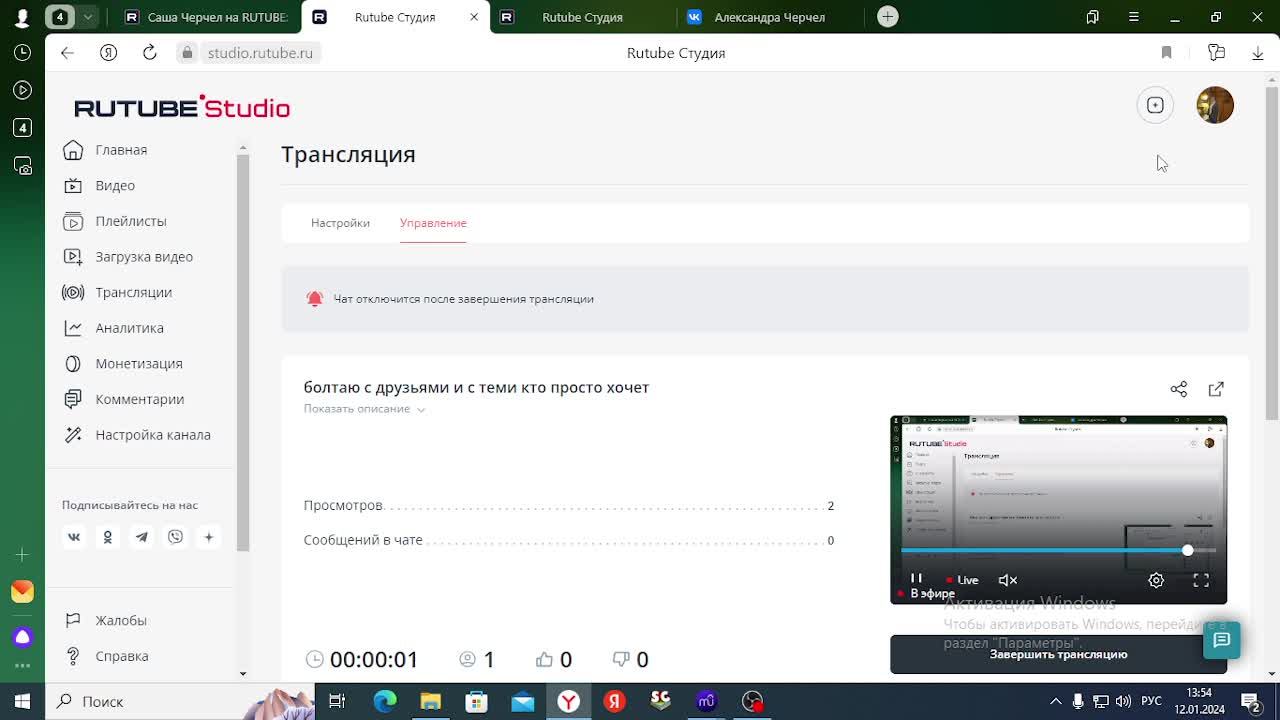The height and width of the screenshot is (720, 1280).
Task: End stream with Завершить трансляцию button
Action: (x=1058, y=654)
